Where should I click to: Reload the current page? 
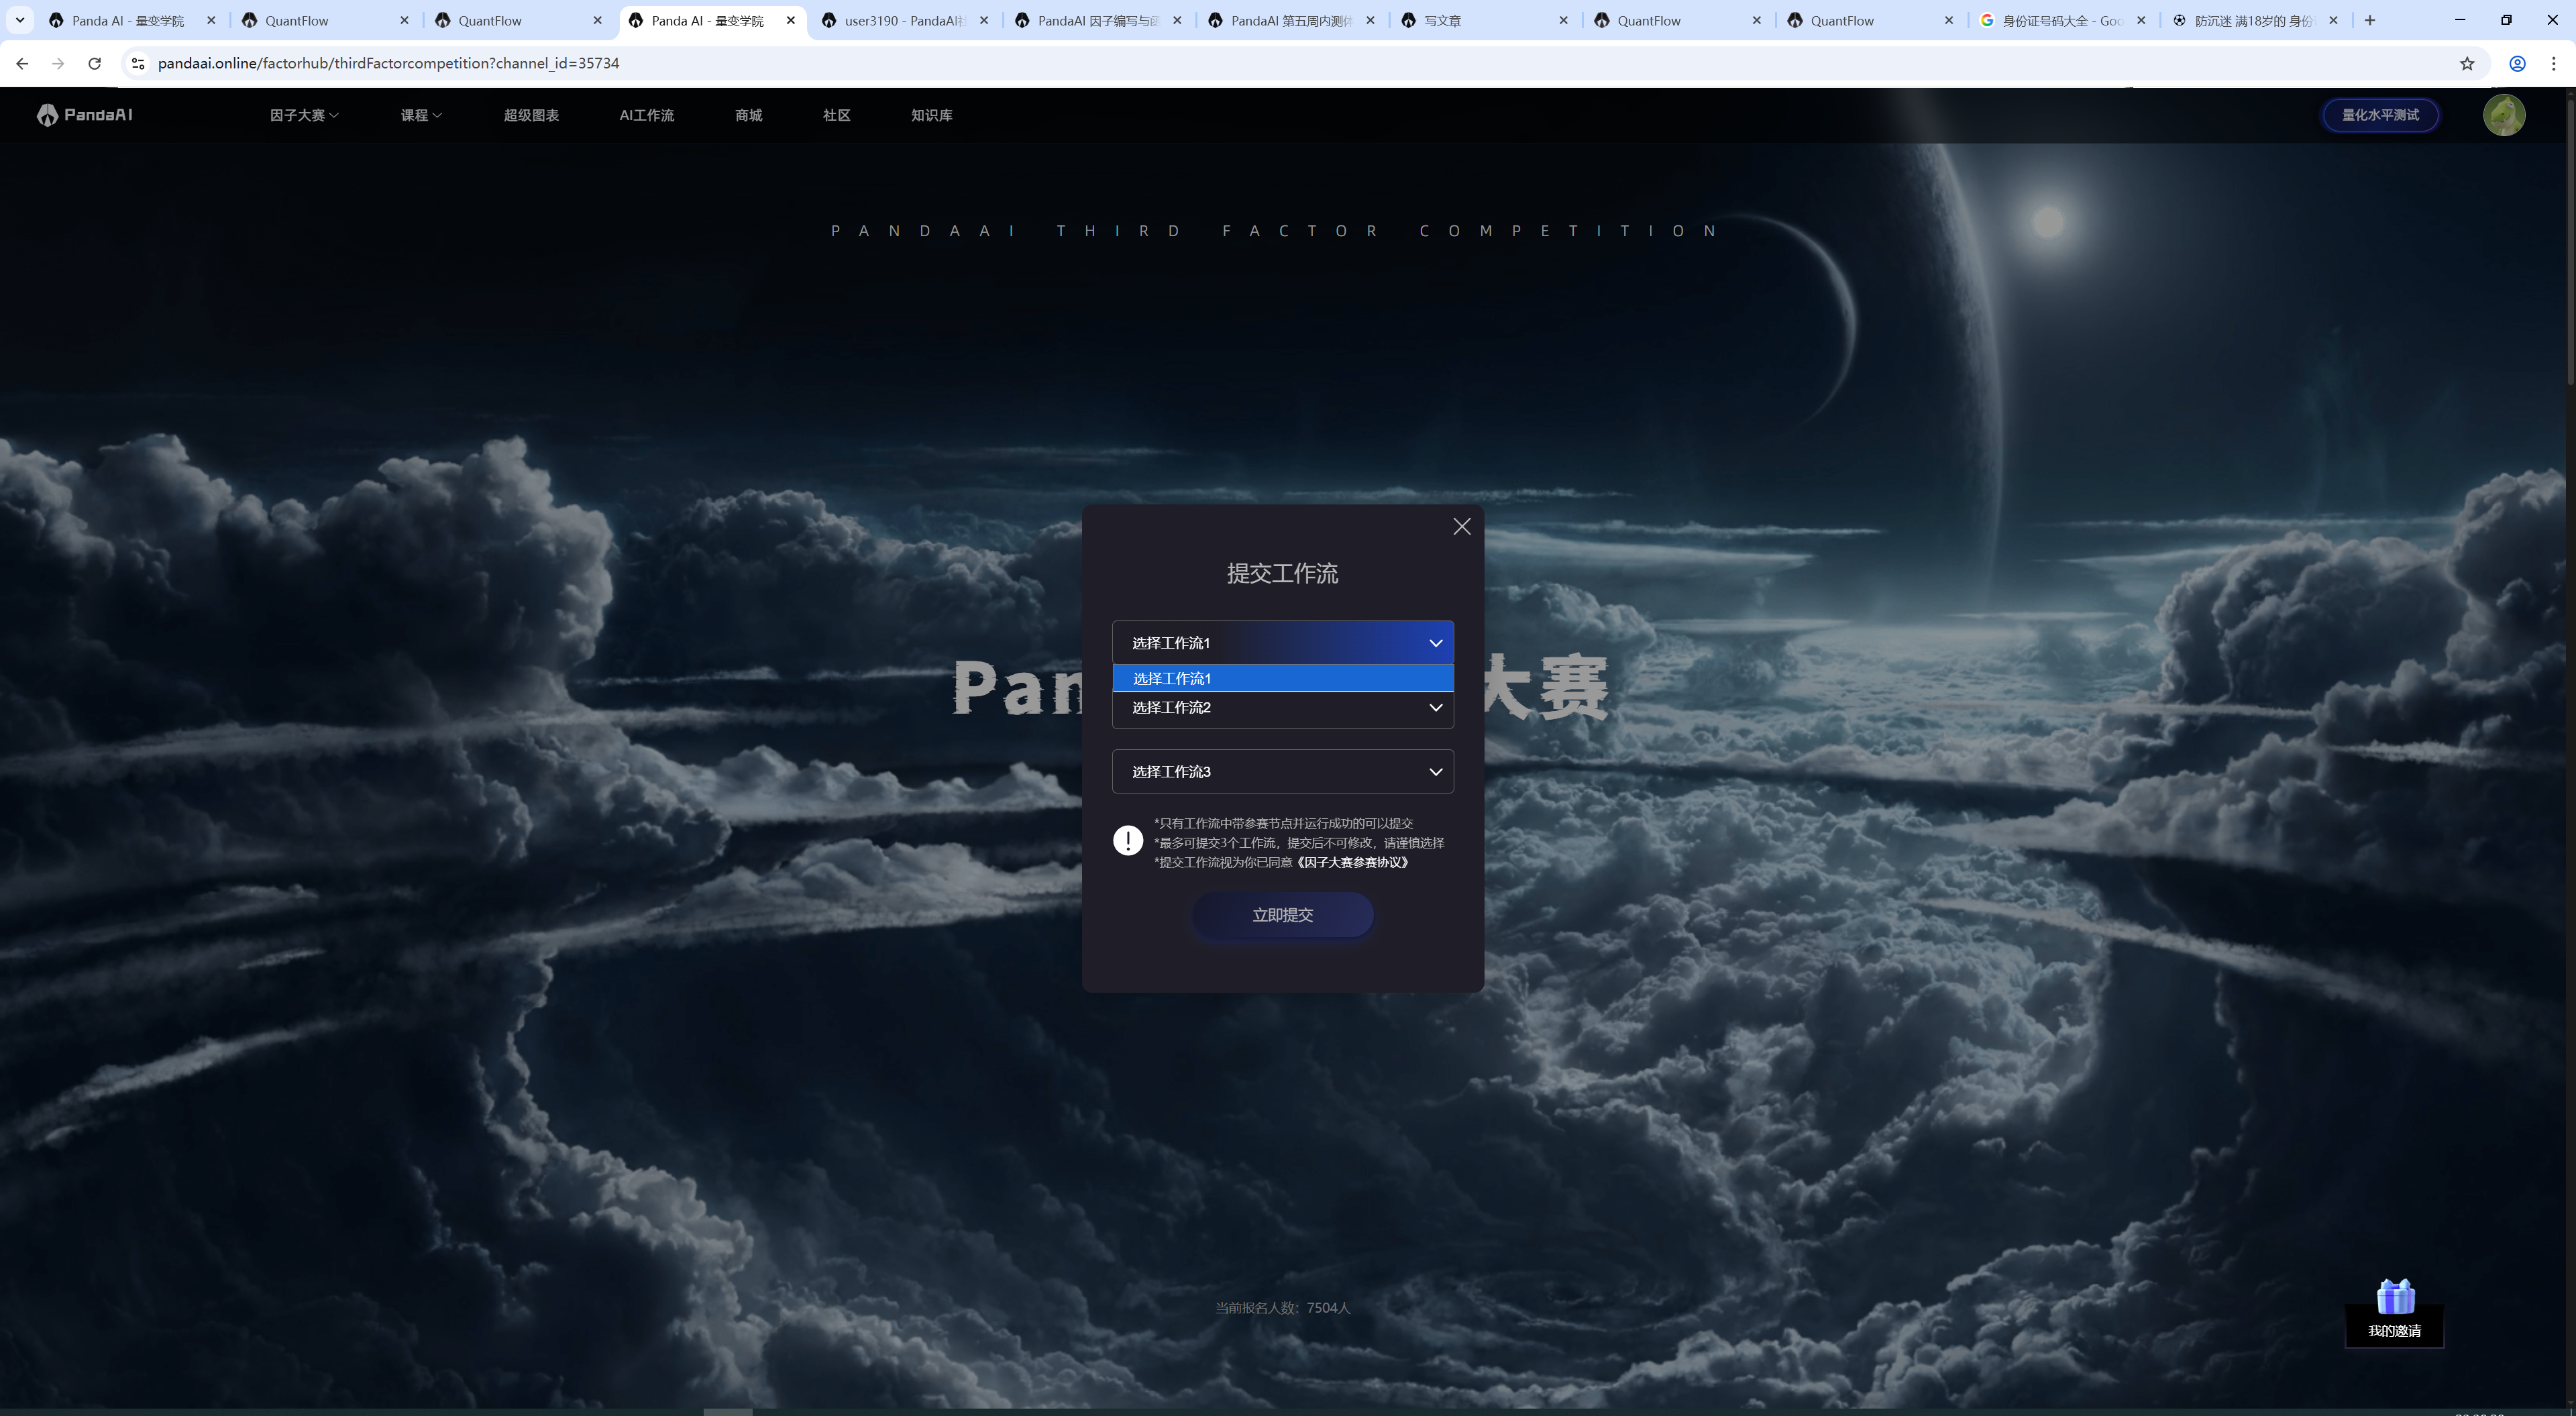(94, 63)
